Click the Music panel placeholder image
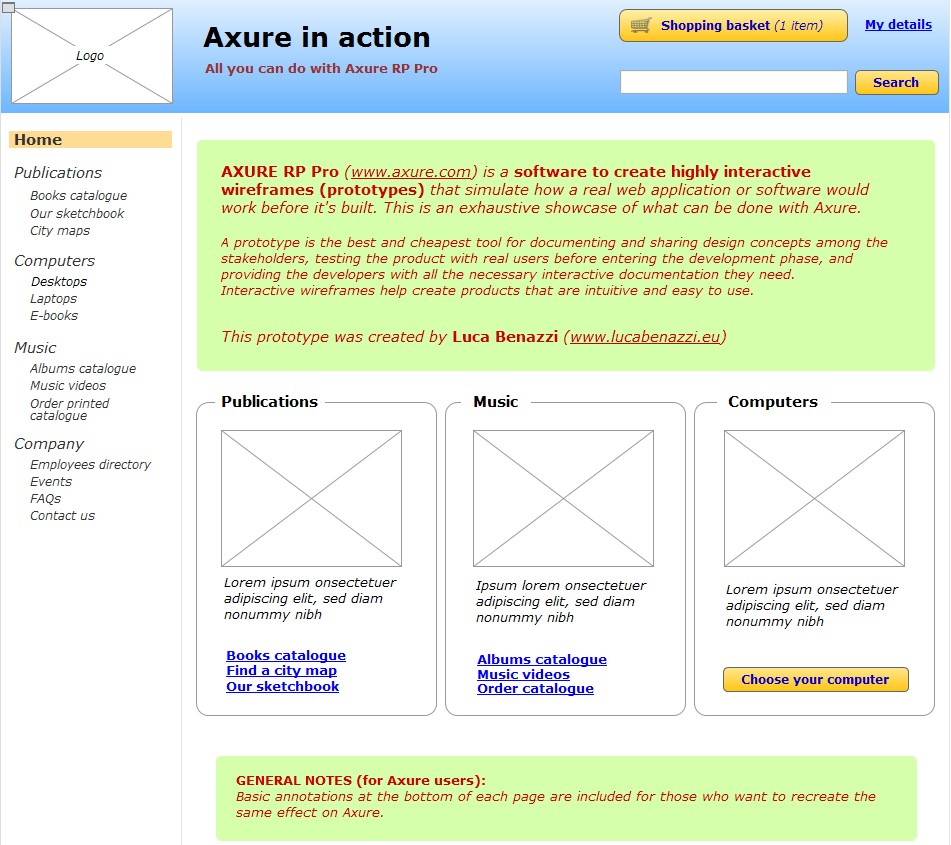This screenshot has width=951, height=845. tap(563, 499)
